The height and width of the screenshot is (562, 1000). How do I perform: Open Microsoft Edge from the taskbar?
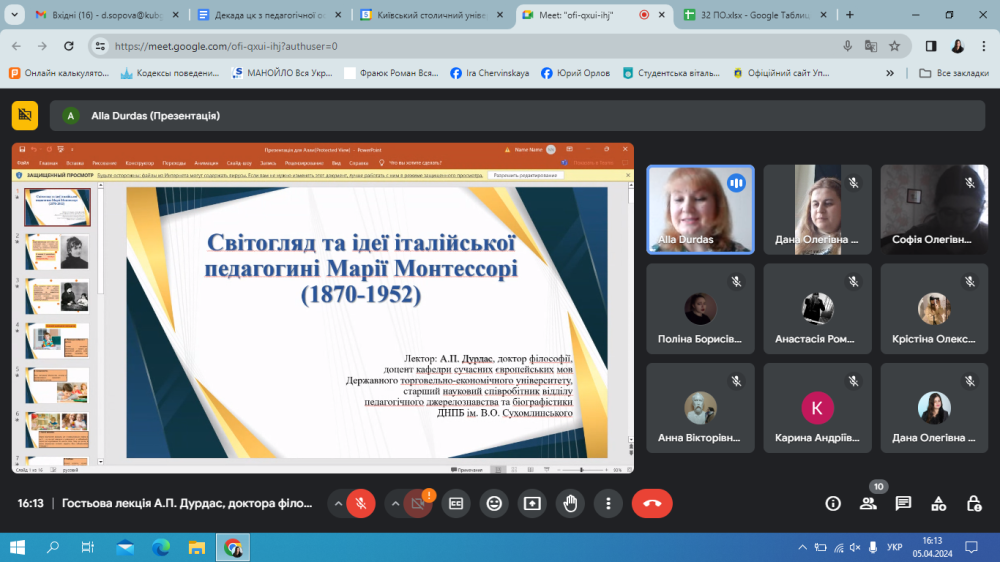tap(161, 547)
